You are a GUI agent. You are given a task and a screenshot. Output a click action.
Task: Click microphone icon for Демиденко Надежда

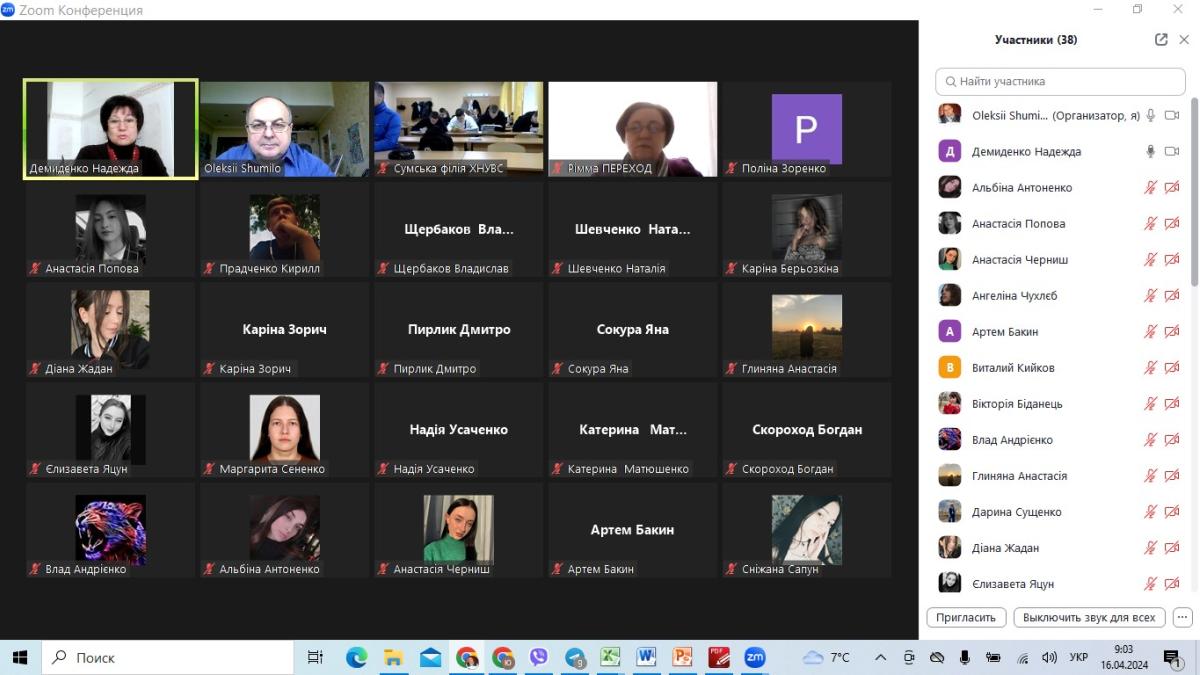pyautogui.click(x=1151, y=152)
